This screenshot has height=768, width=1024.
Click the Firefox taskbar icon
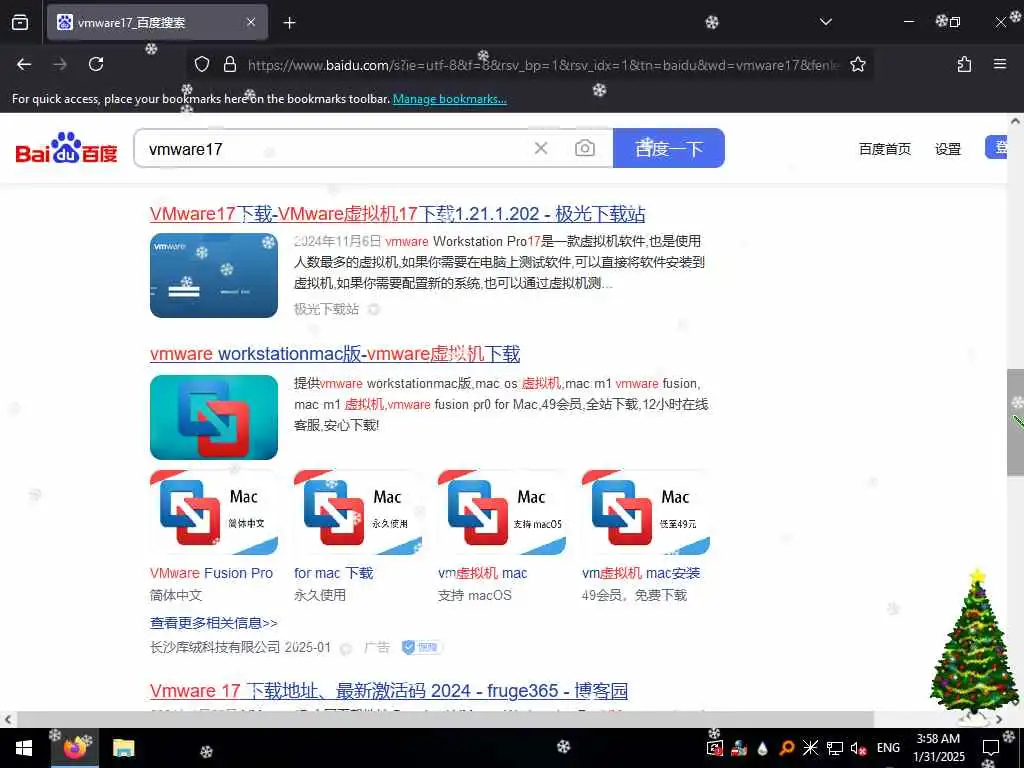point(74,748)
